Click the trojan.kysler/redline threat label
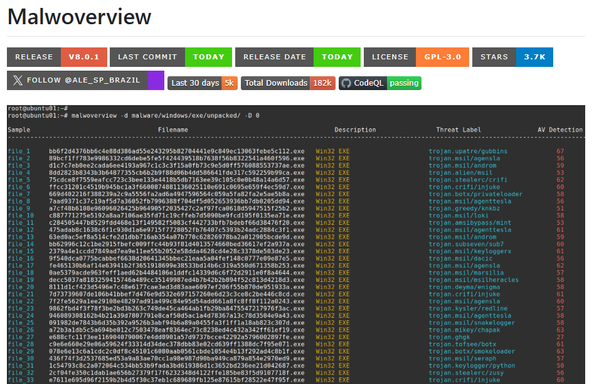 [468, 308]
